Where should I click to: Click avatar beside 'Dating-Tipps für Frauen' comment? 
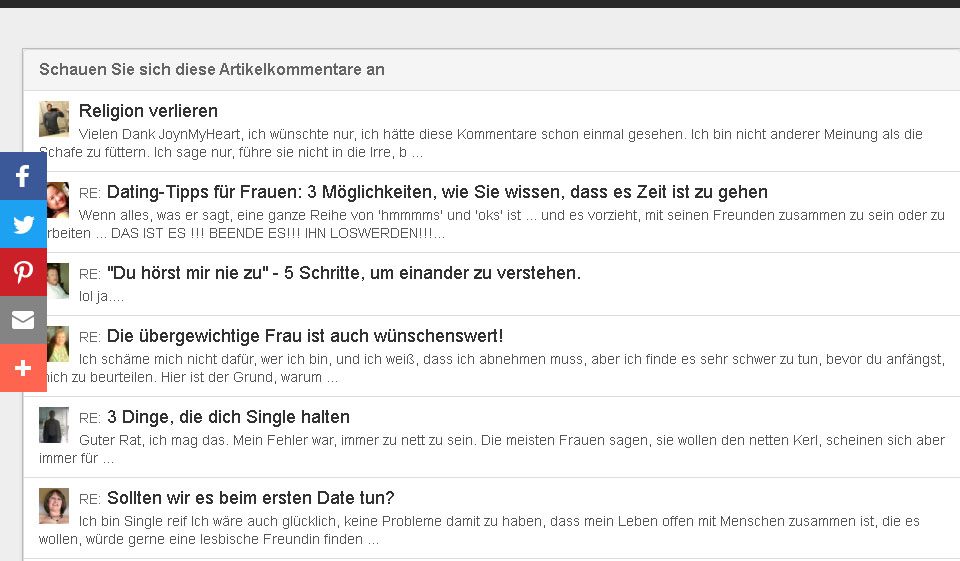[58, 200]
